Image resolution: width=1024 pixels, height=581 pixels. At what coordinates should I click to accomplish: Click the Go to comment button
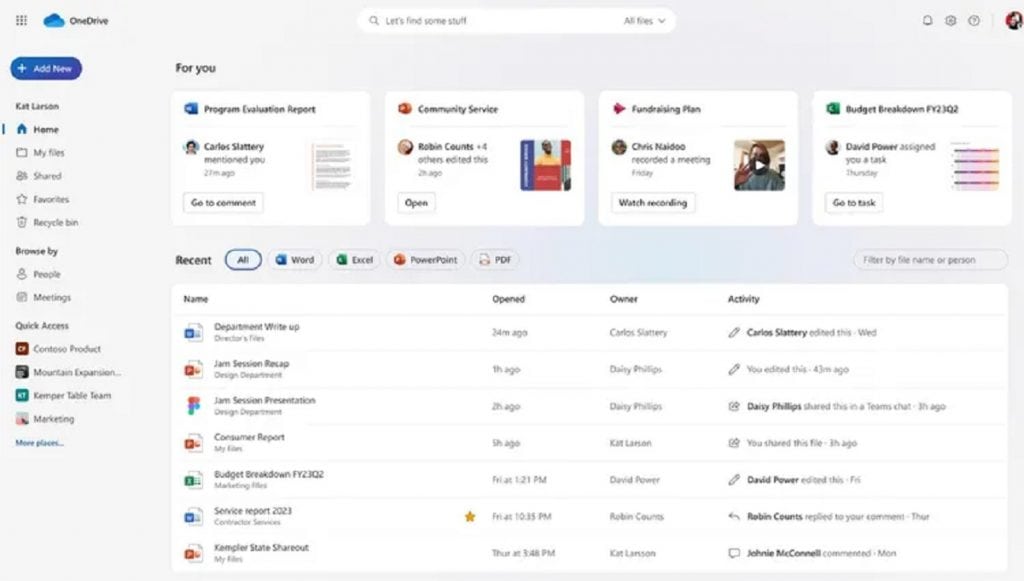coord(223,203)
